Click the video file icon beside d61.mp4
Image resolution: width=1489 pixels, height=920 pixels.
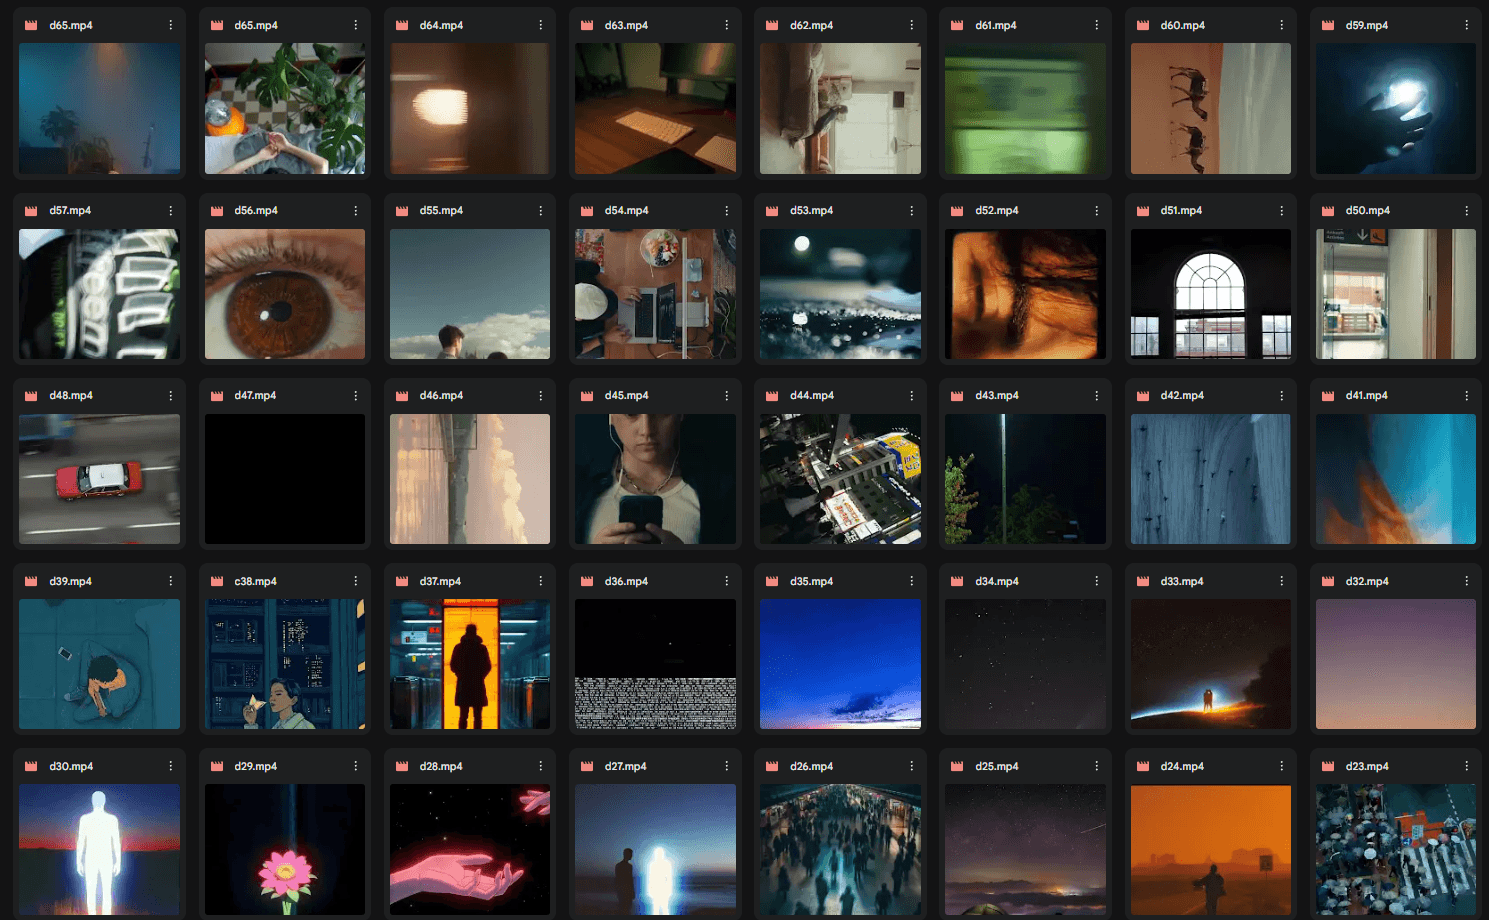958,26
